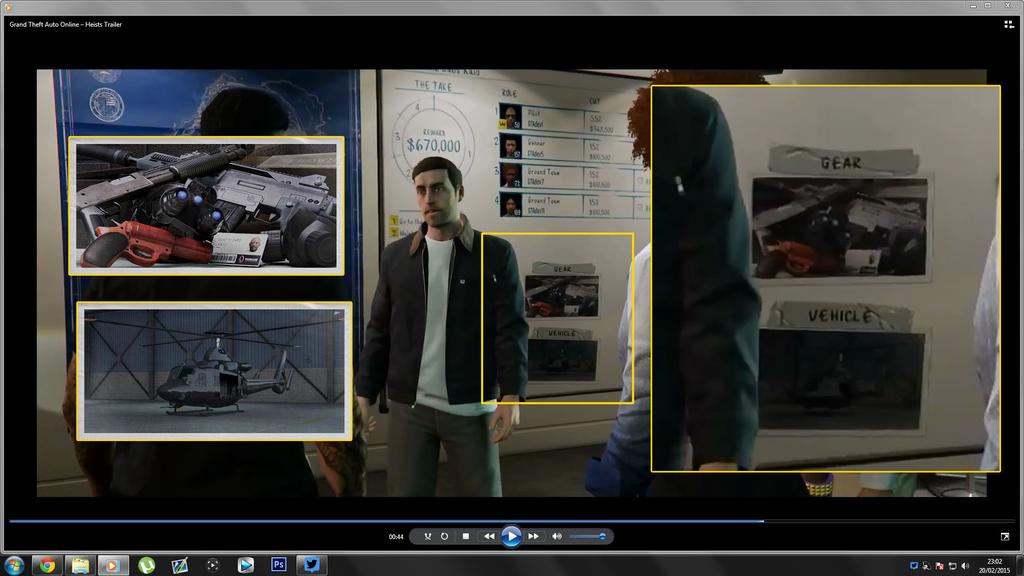Open the pencil-and-square app on the taskbar
Screen dimensions: 1024x576
coord(180,565)
